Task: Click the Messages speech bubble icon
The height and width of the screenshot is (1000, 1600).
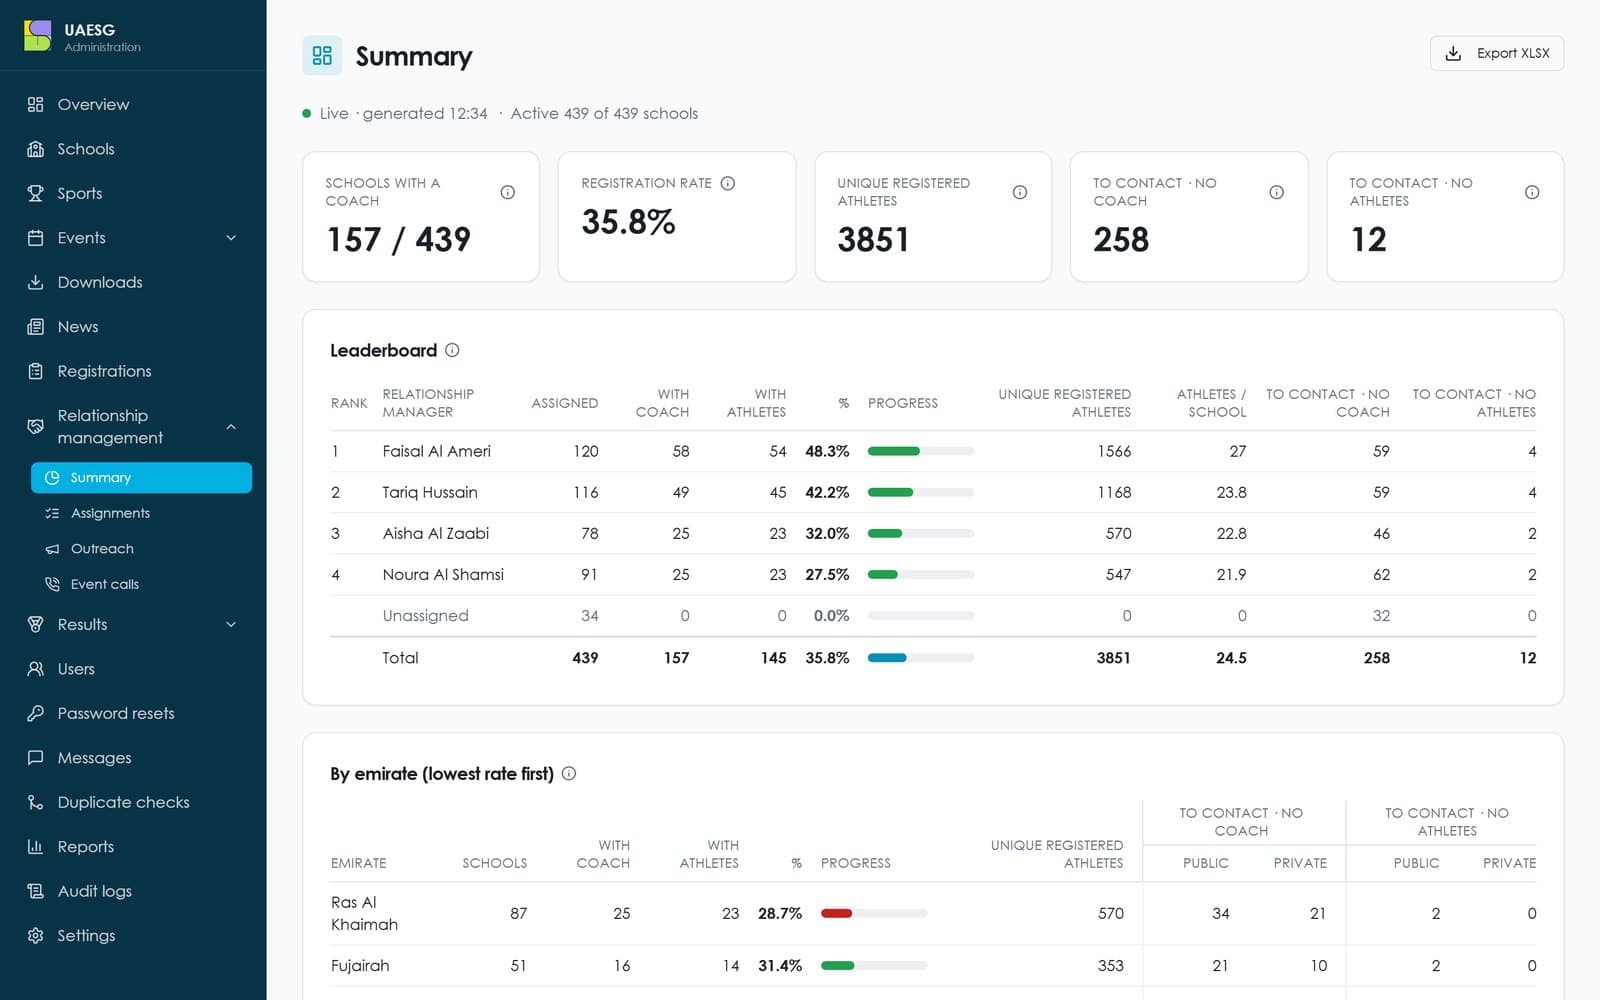Action: pyautogui.click(x=36, y=758)
